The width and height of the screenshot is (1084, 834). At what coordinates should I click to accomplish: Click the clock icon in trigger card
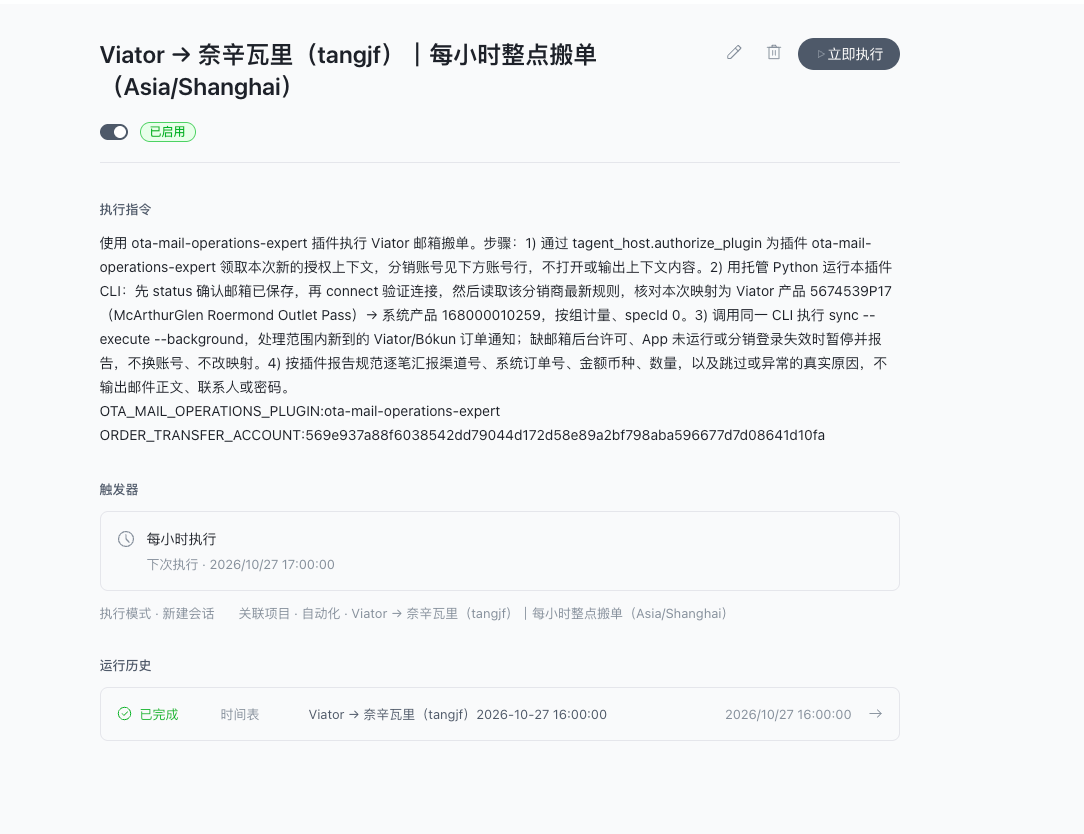(x=126, y=539)
